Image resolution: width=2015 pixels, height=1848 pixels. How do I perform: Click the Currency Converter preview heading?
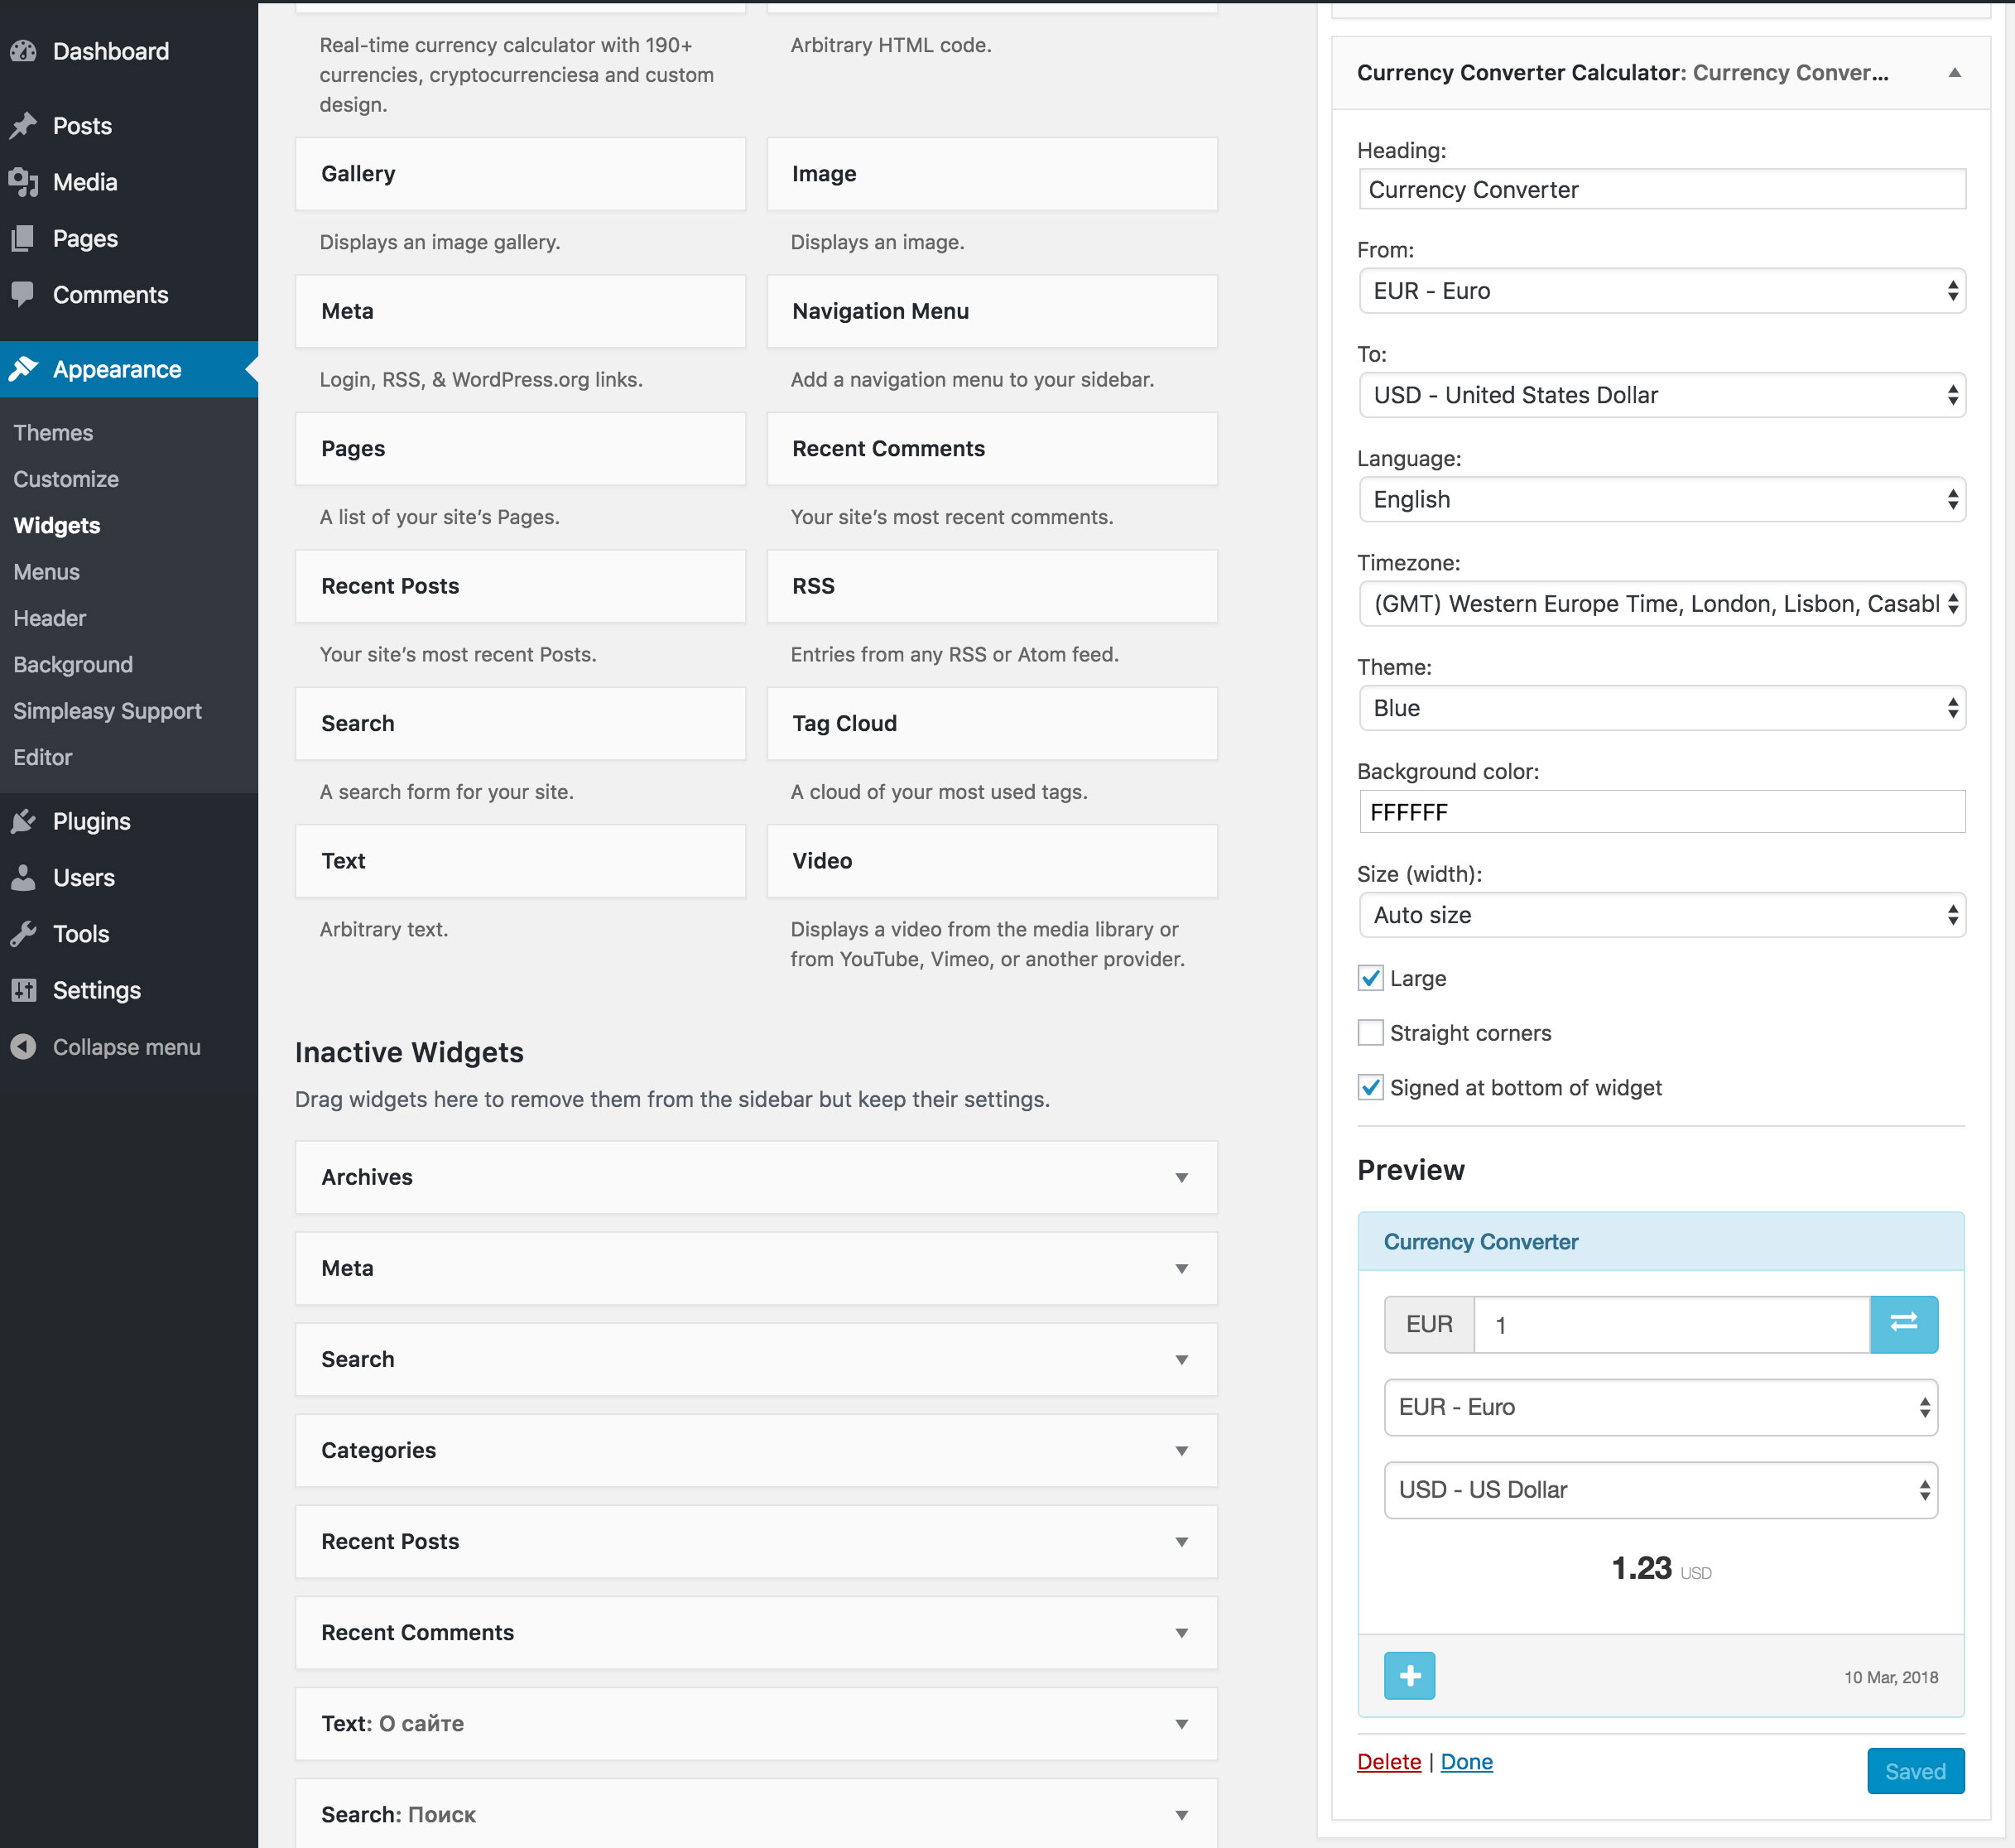coord(1480,1241)
